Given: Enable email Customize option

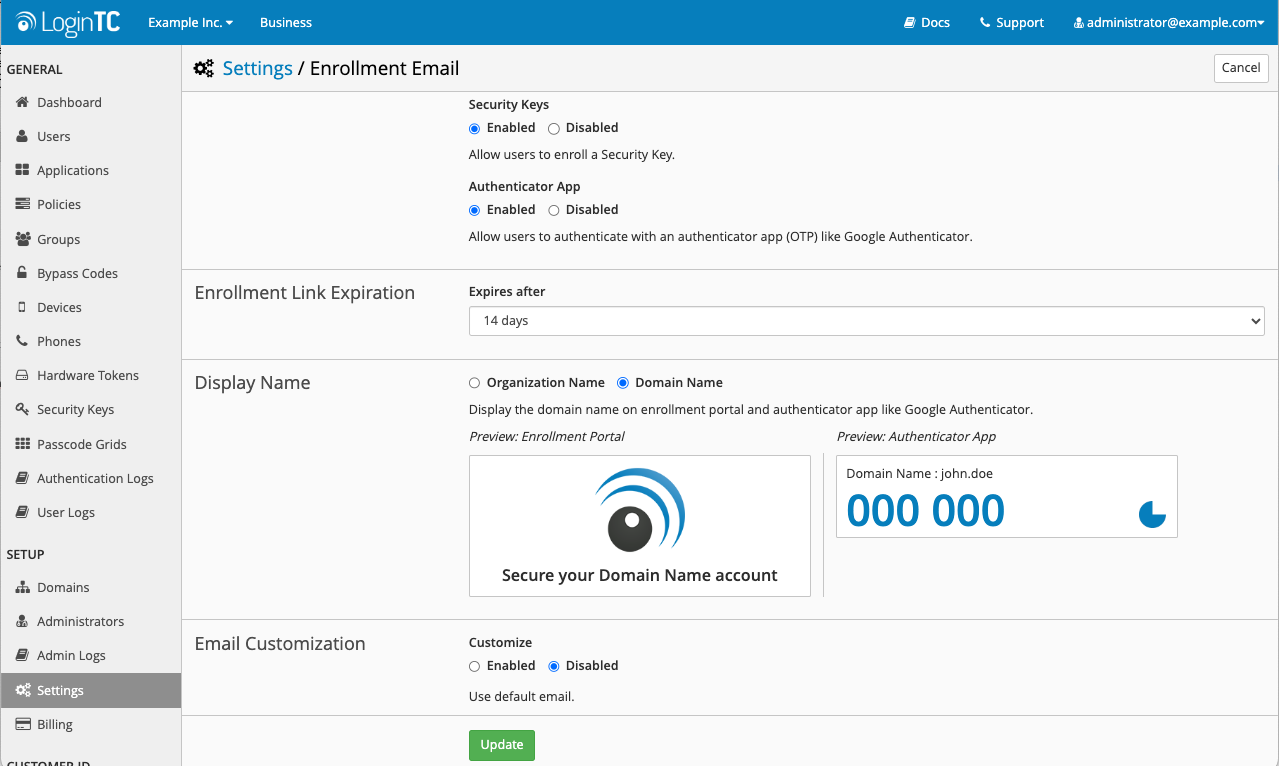Looking at the screenshot, I should pos(475,666).
